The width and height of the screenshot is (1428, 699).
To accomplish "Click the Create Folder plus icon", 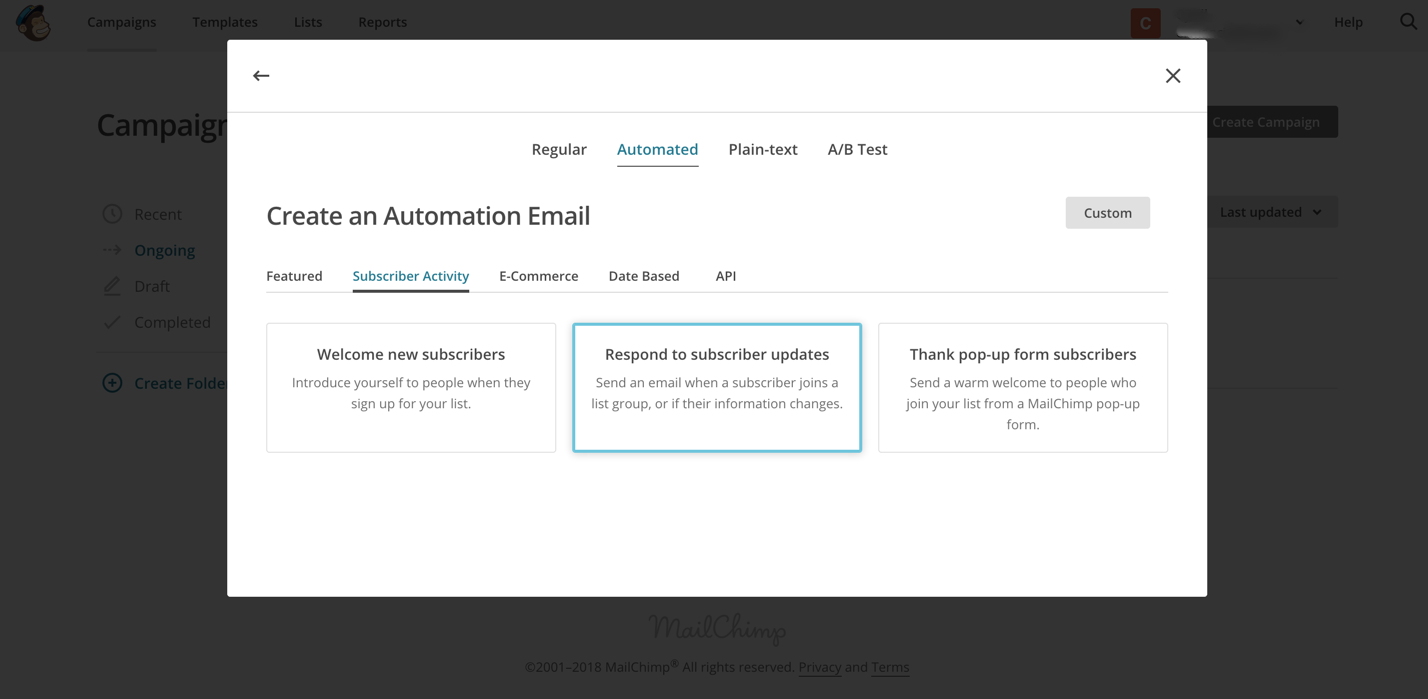I will click(x=112, y=383).
